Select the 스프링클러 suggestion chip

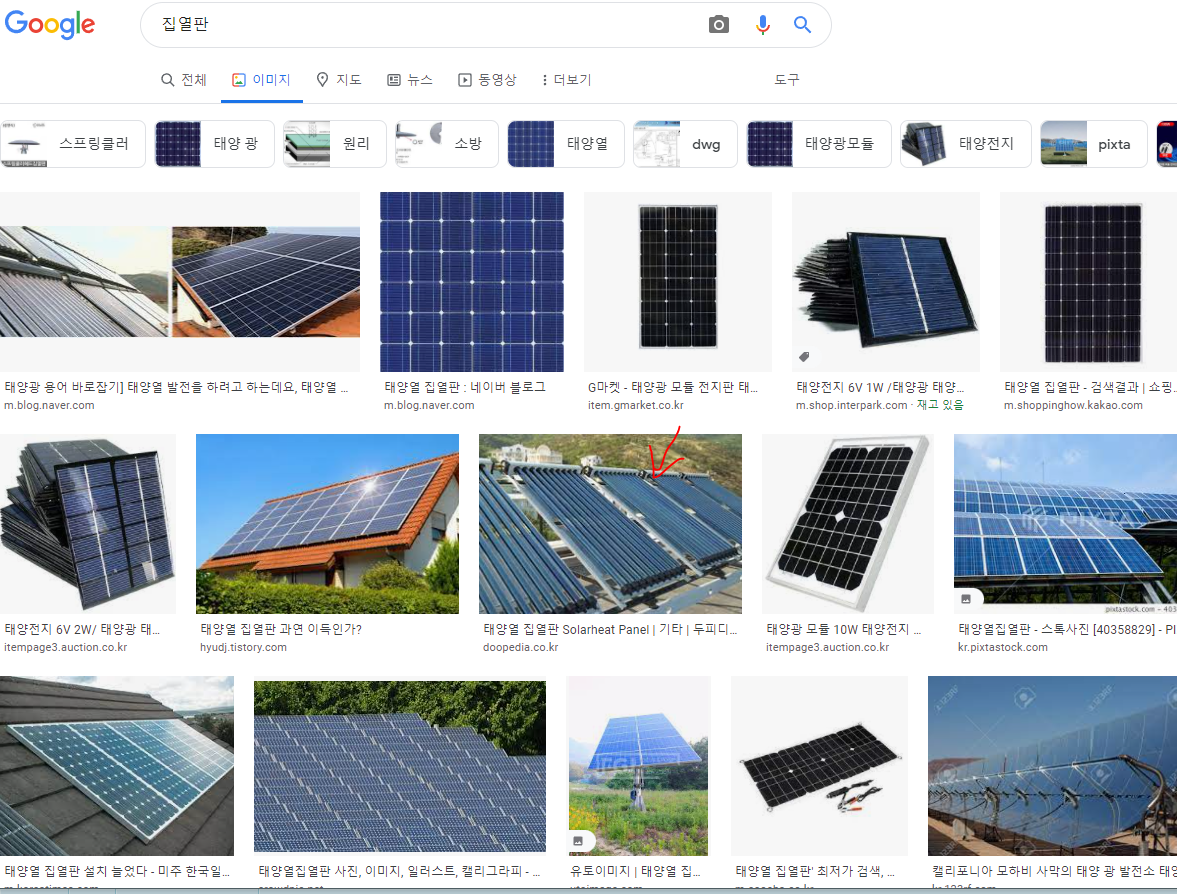click(x=73, y=143)
